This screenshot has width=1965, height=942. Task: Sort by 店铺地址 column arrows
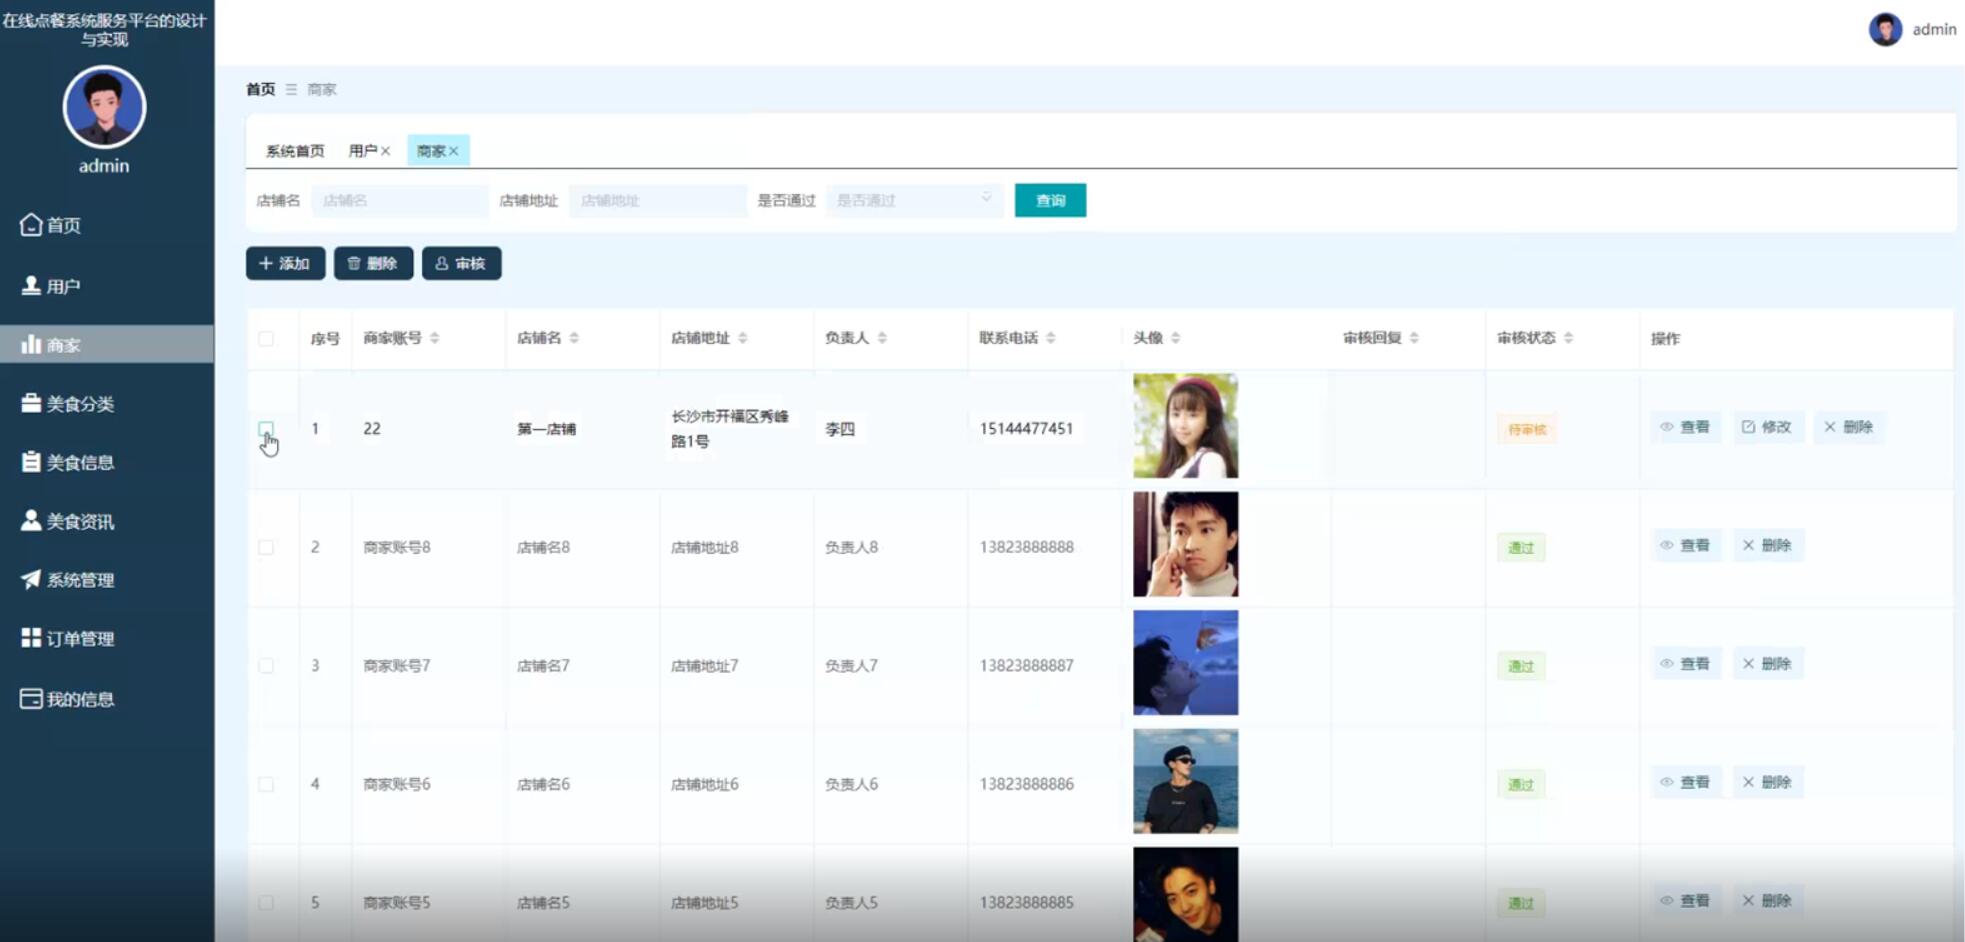point(743,338)
